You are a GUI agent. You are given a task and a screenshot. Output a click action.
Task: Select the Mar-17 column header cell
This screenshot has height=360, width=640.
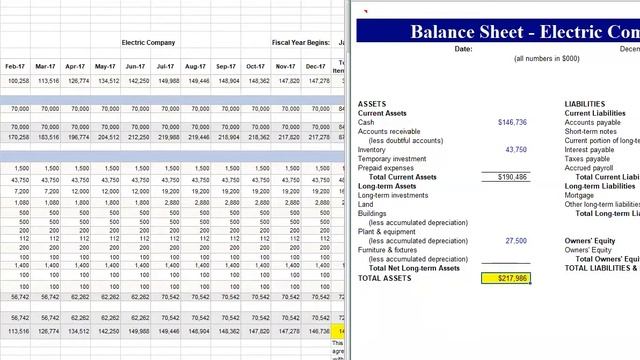pos(45,67)
